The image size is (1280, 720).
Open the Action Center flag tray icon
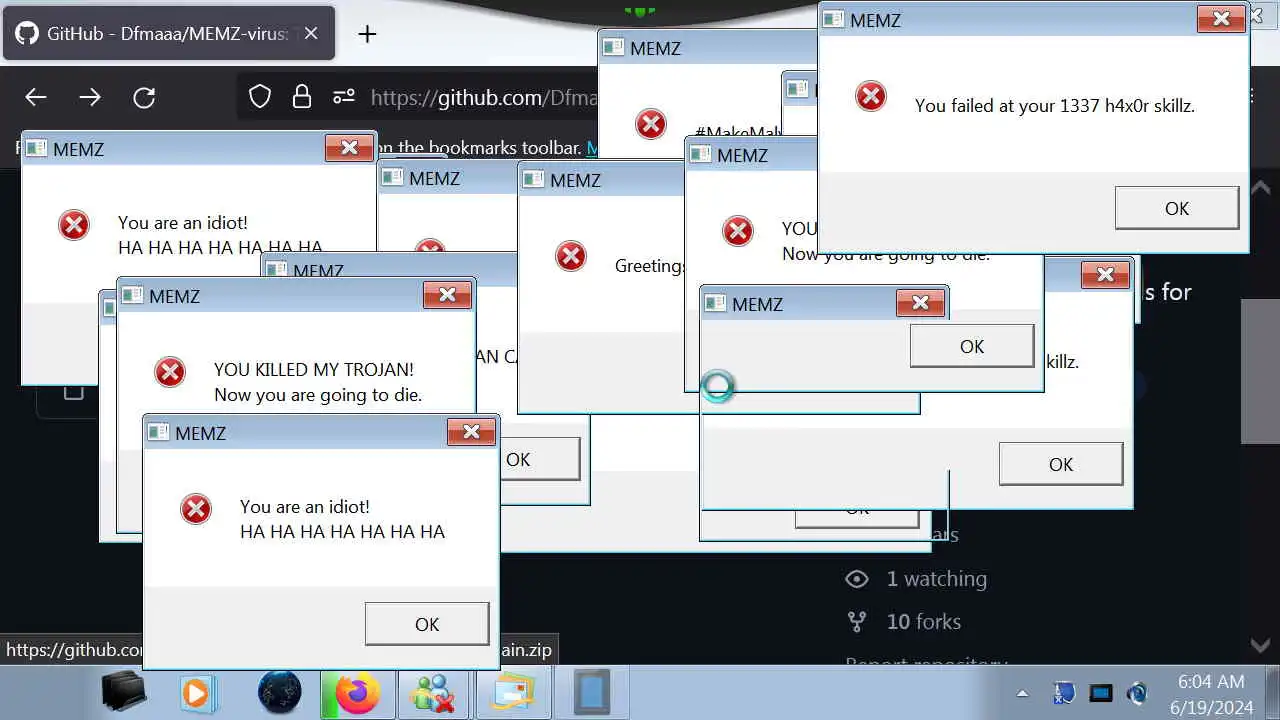click(x=1063, y=693)
